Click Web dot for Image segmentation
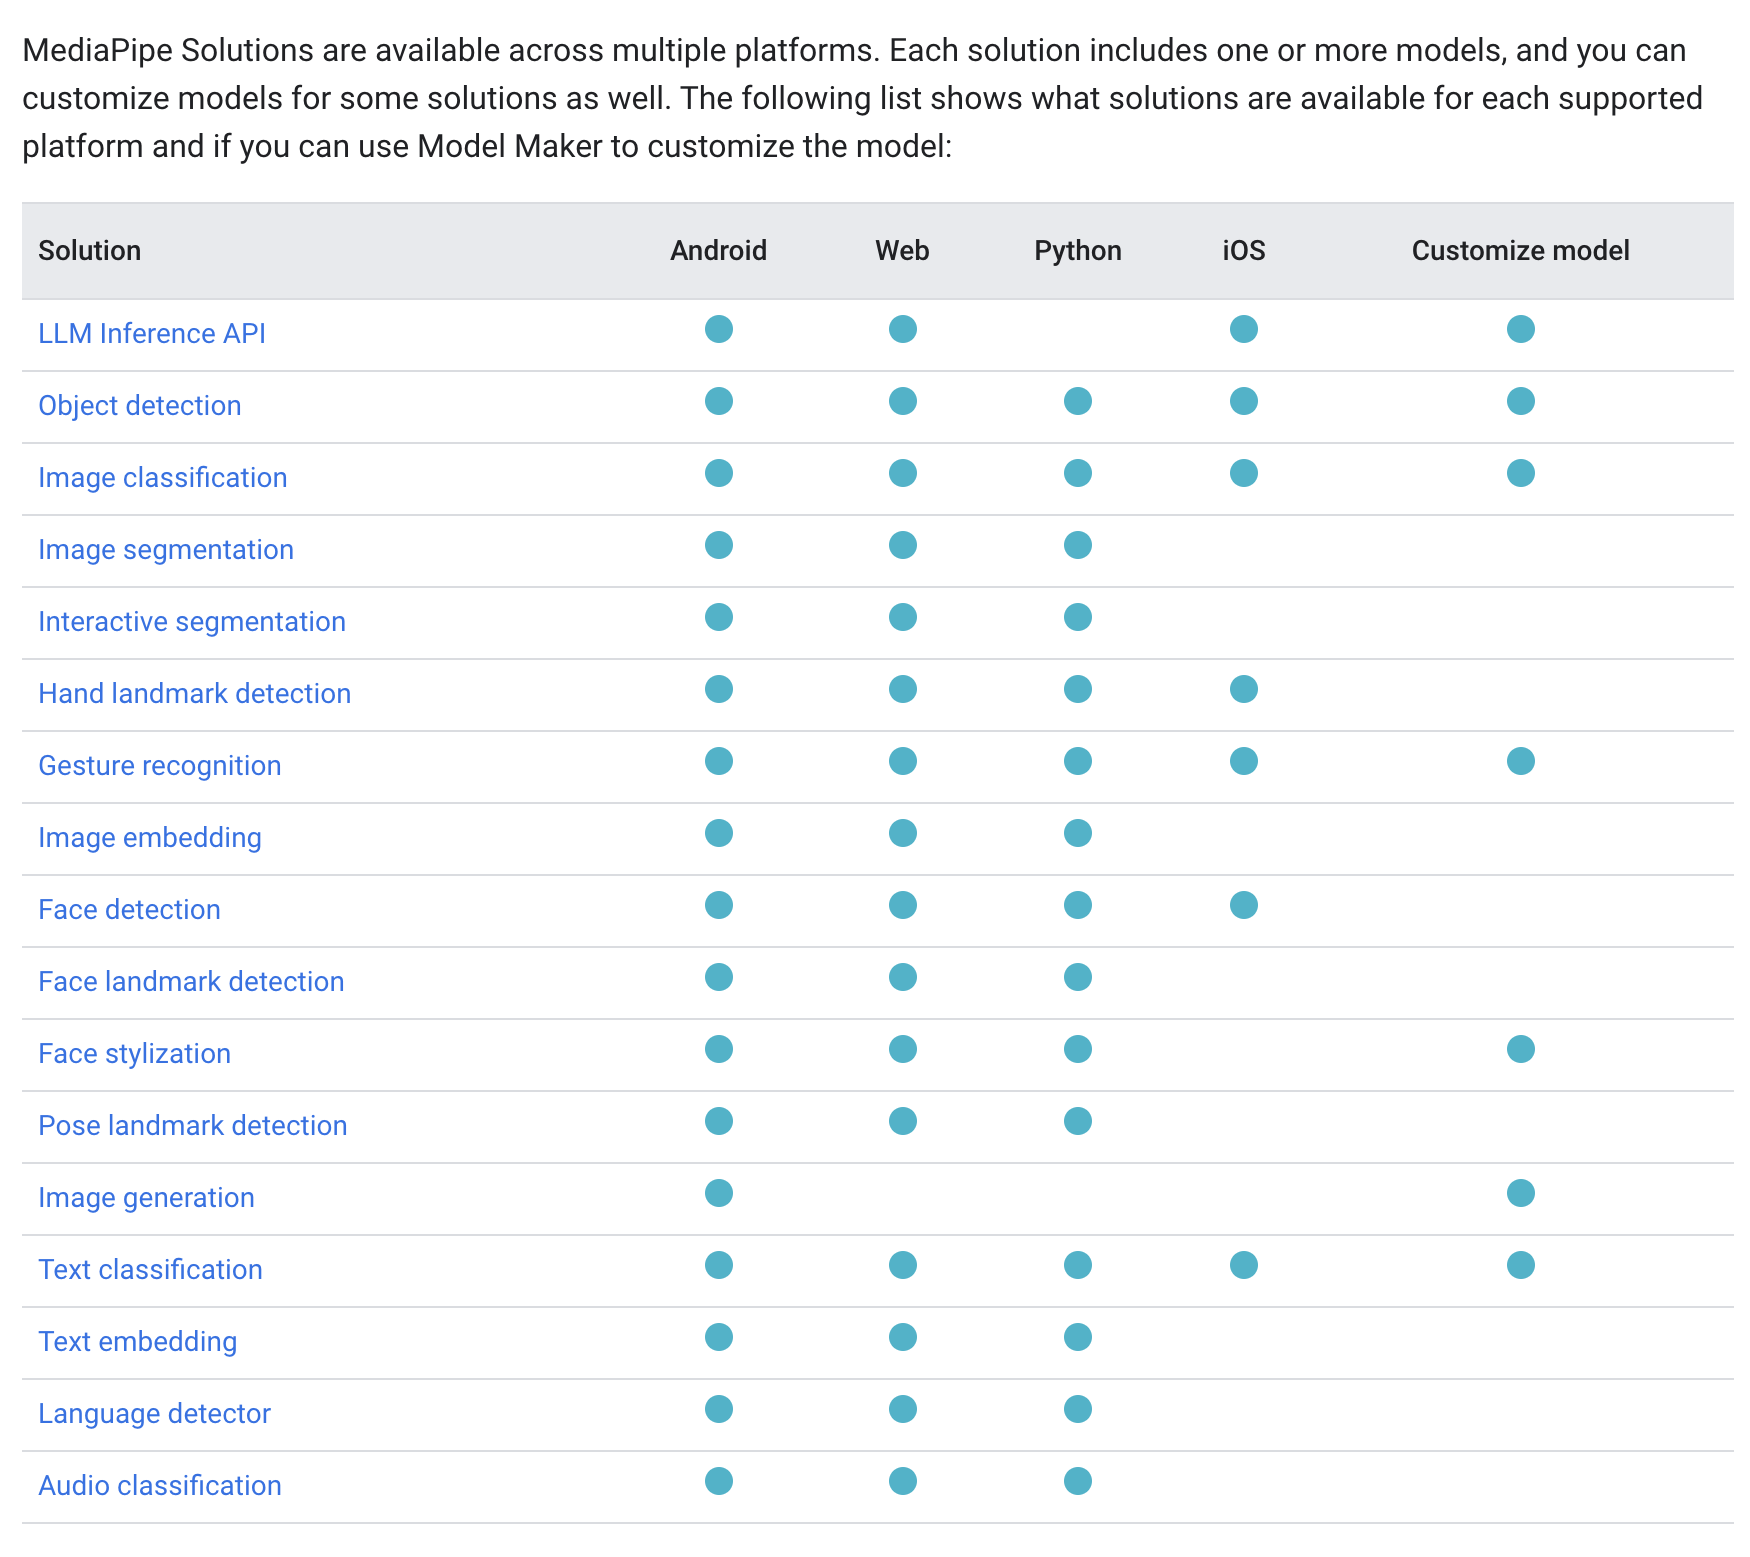This screenshot has height=1557, width=1750. click(x=903, y=545)
